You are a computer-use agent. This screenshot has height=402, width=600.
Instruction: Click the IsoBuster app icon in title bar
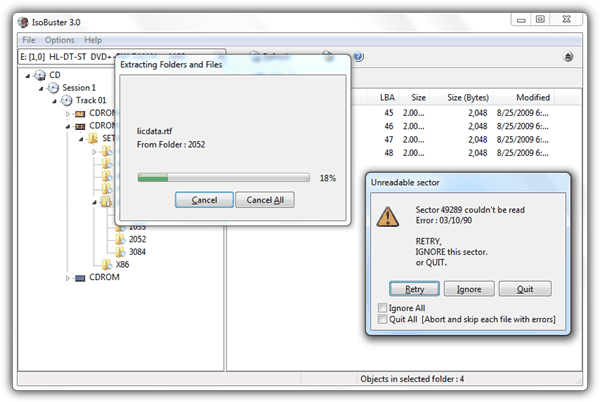point(23,22)
